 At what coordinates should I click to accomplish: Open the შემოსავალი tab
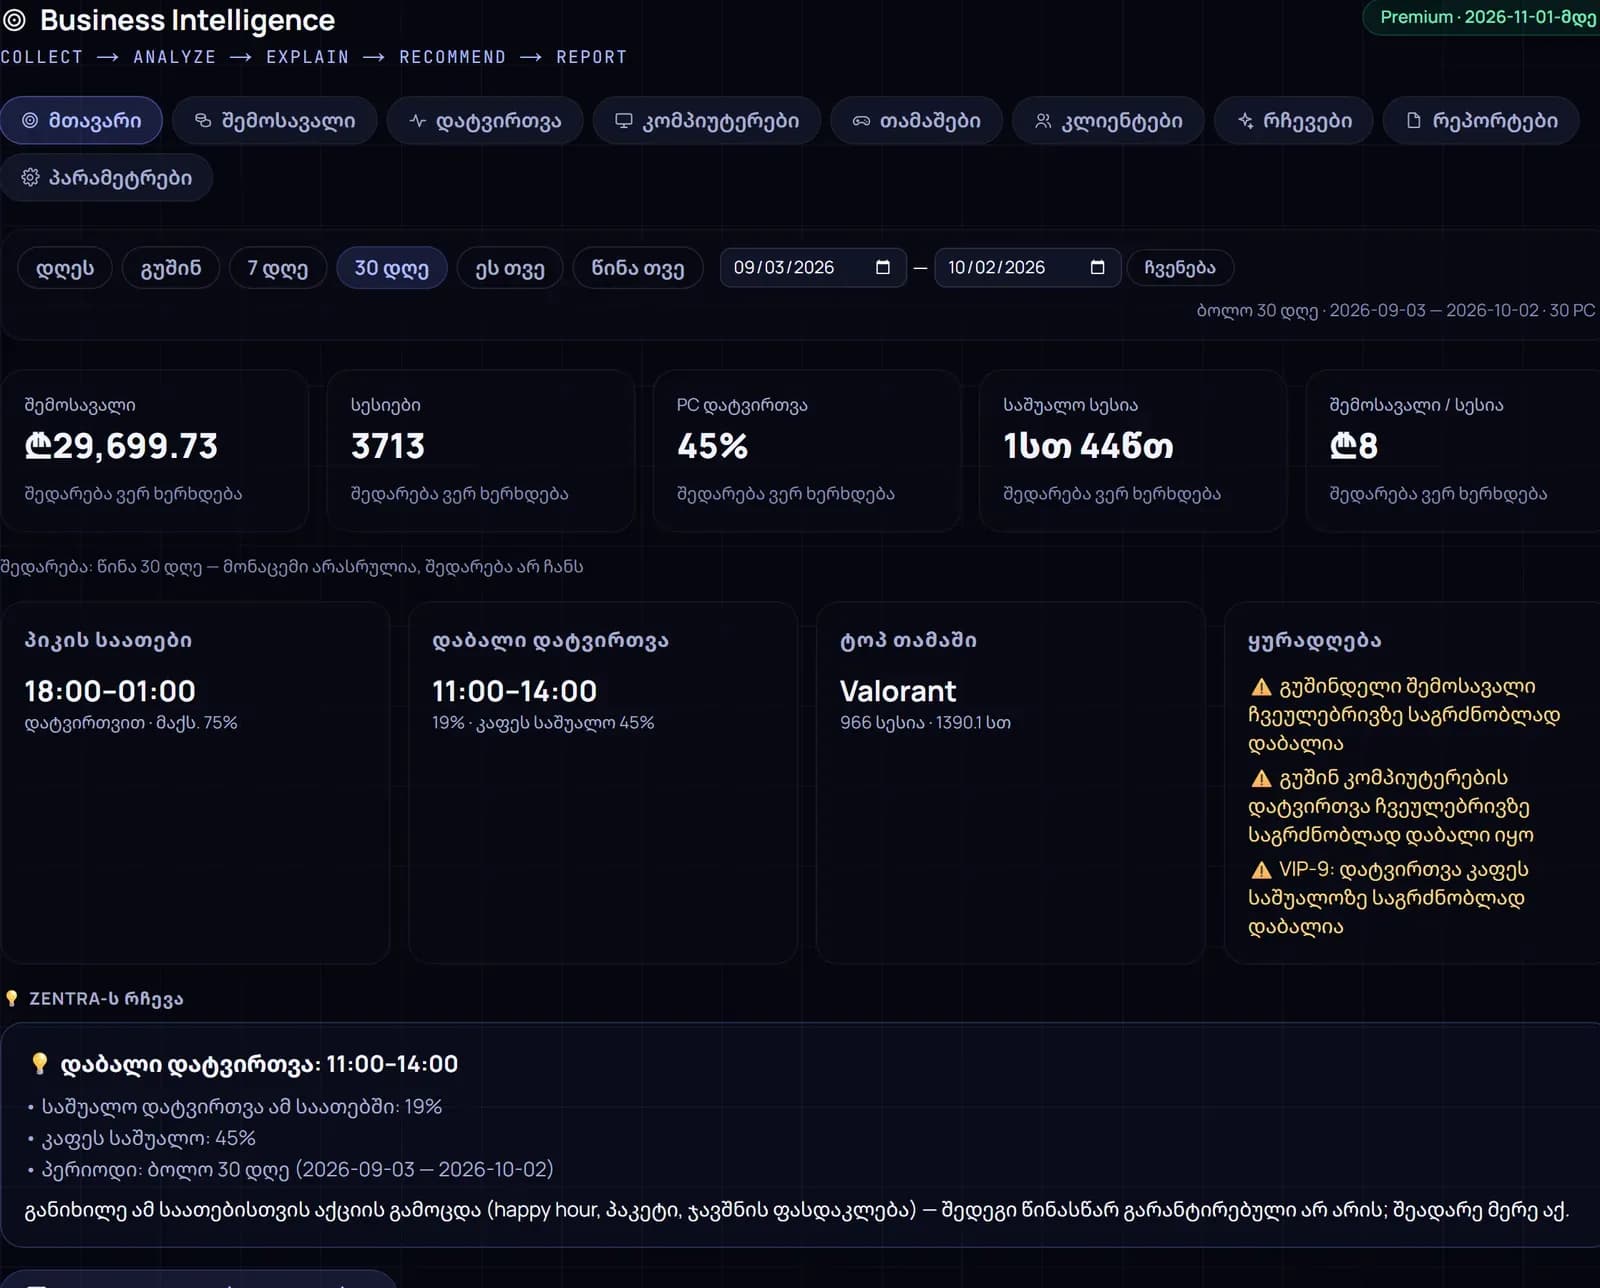pyautogui.click(x=274, y=121)
